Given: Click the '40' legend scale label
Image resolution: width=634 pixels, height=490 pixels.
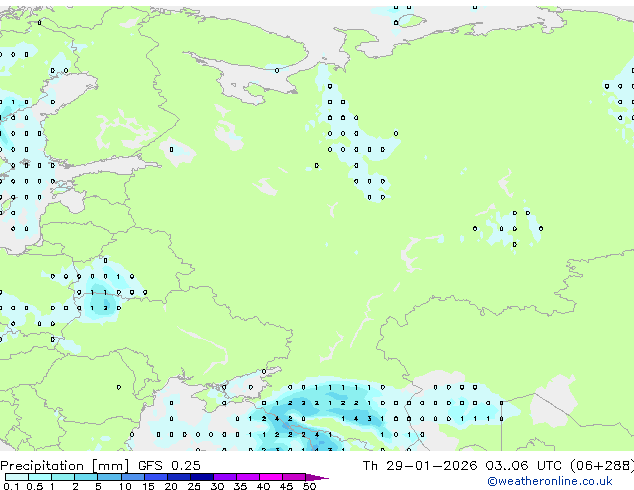Looking at the screenshot, I should pos(263,486).
